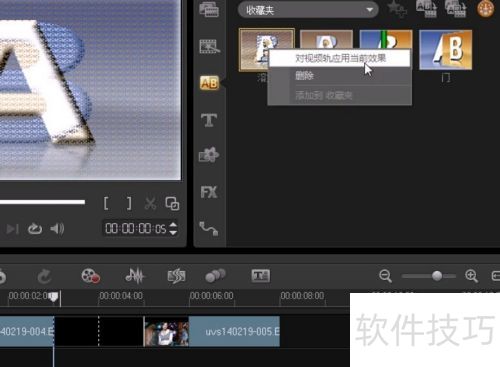Redo the last action
500x367 pixels.
click(x=44, y=276)
